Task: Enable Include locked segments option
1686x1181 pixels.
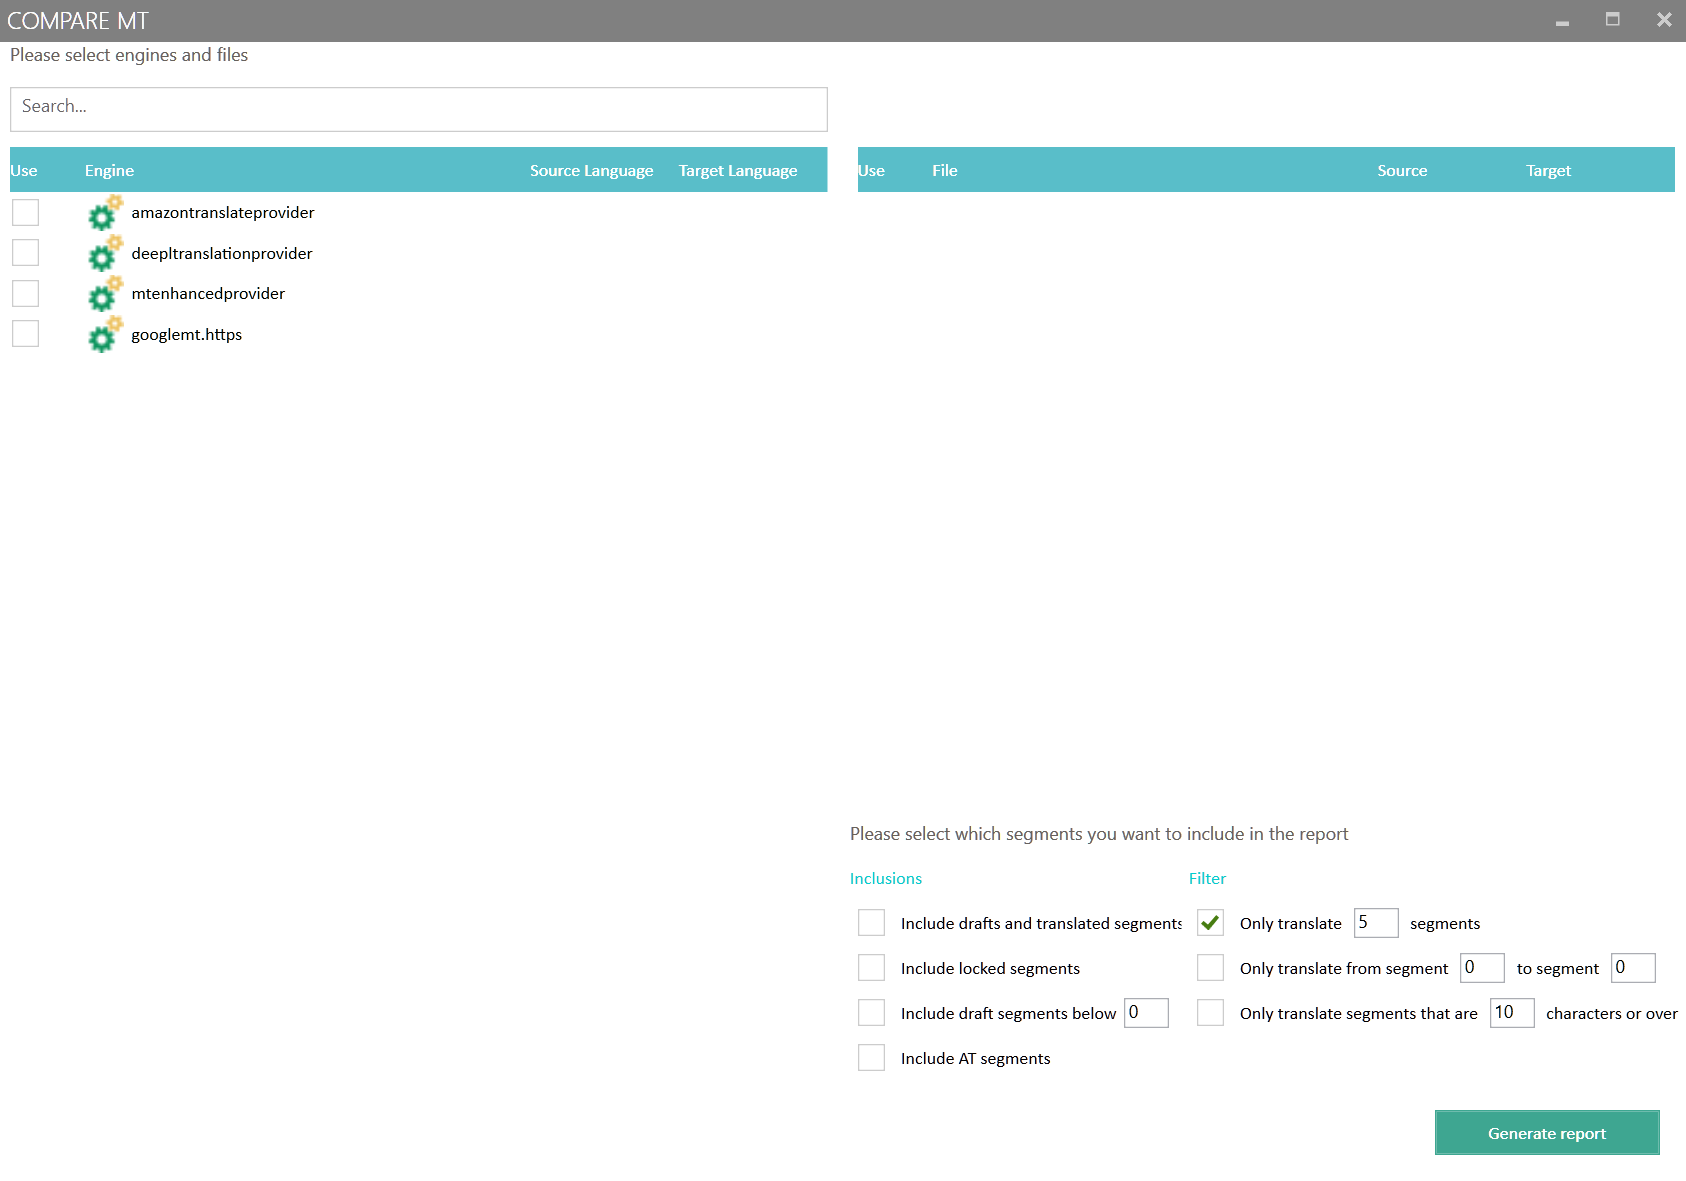Action: [871, 968]
